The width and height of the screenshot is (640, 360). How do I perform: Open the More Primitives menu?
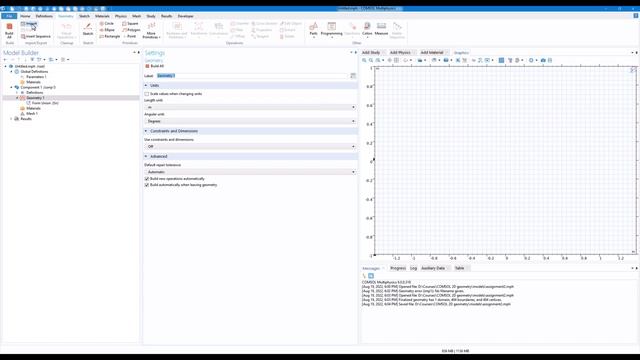pyautogui.click(x=151, y=31)
